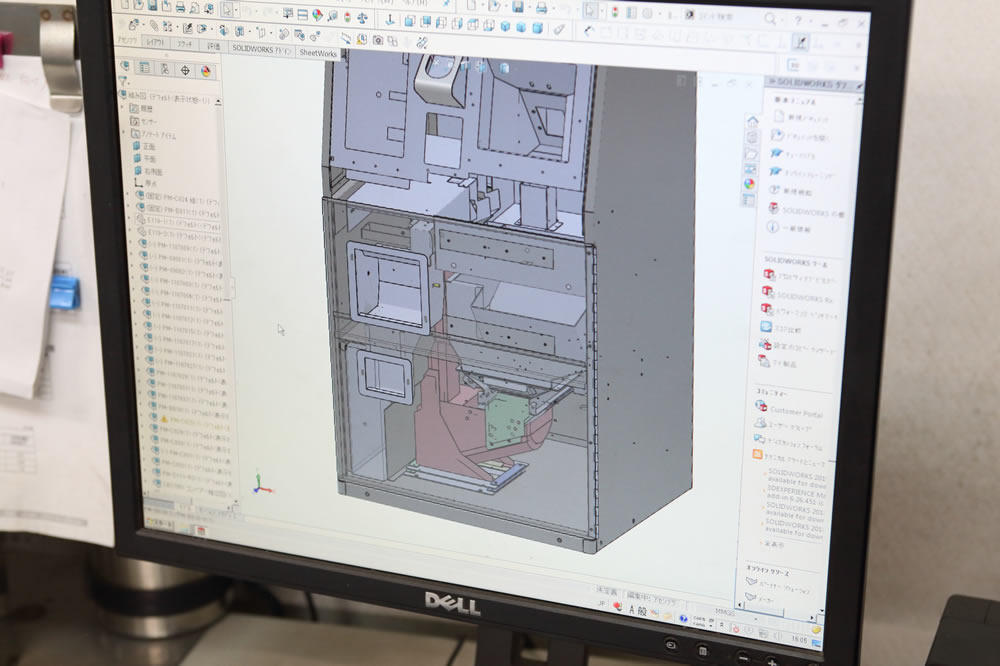Switch to the スケッチ tab
Viewport: 1000px width, 666px height.
click(x=184, y=44)
